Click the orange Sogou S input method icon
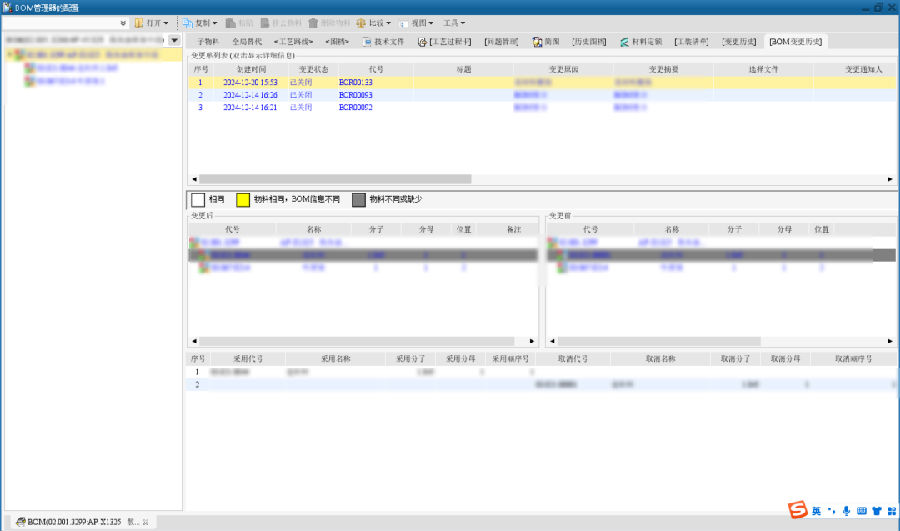The height and width of the screenshot is (531, 900). (797, 509)
